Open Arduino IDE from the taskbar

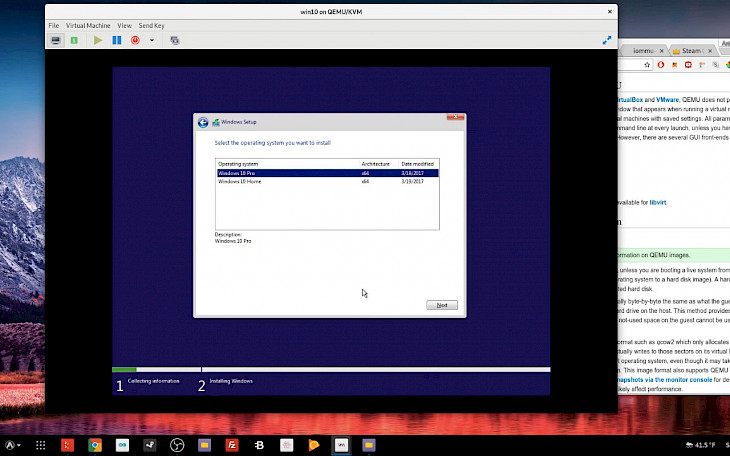coord(122,445)
